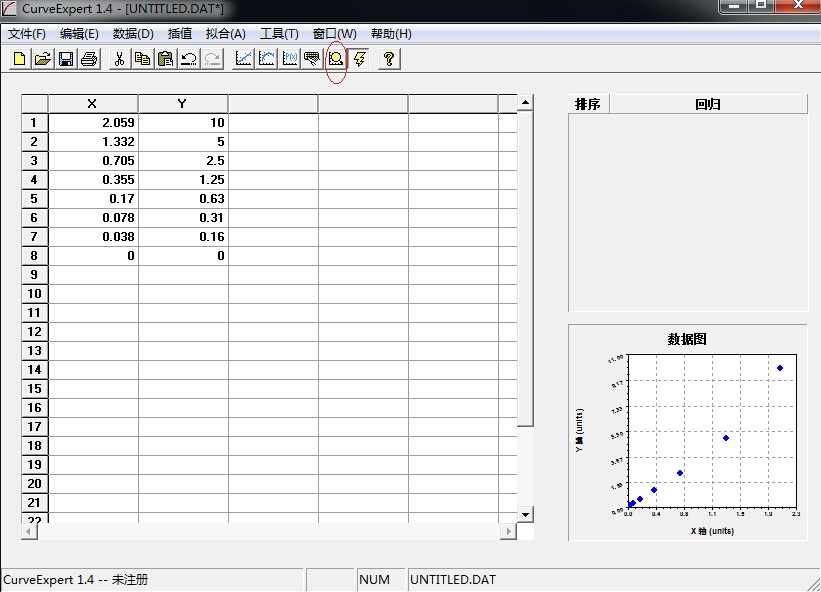Open an existing data file
Viewport: 821px width, 592px height.
click(x=43, y=59)
